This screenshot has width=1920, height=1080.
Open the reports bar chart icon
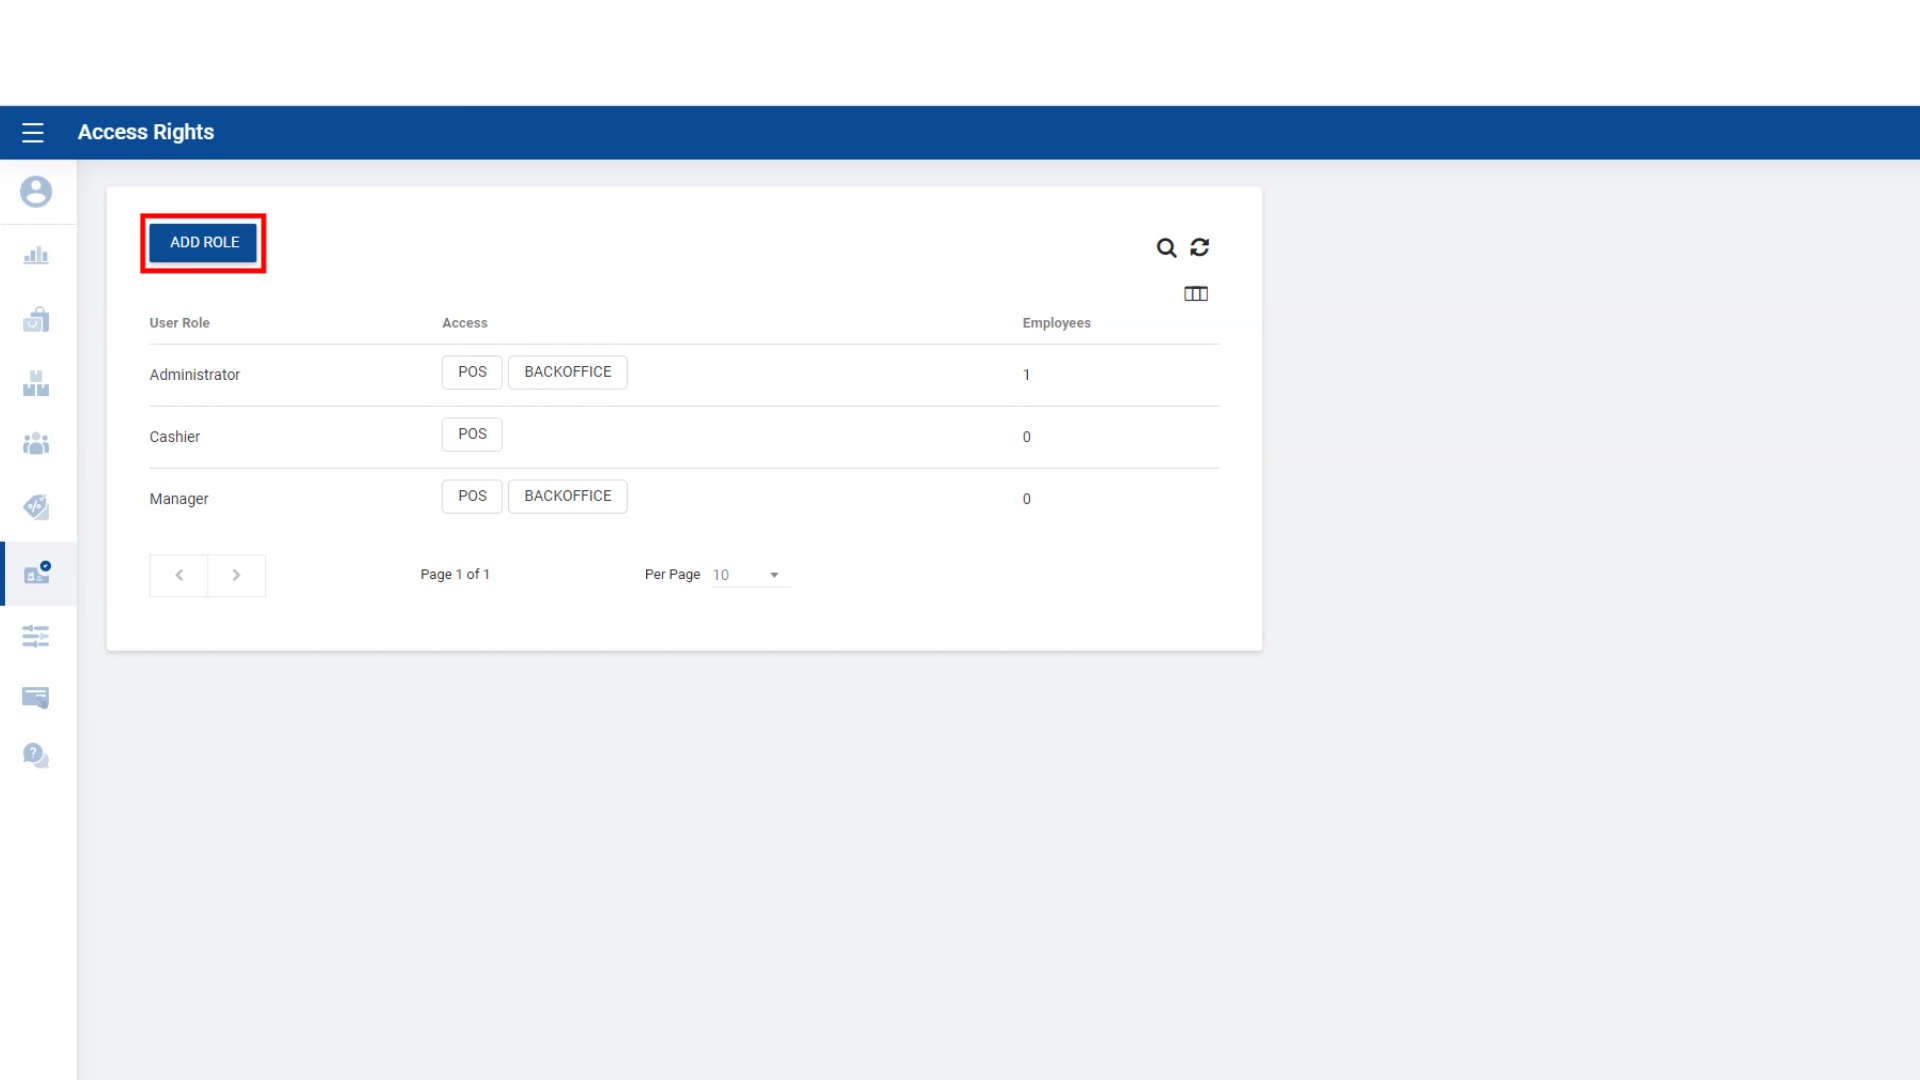36,255
